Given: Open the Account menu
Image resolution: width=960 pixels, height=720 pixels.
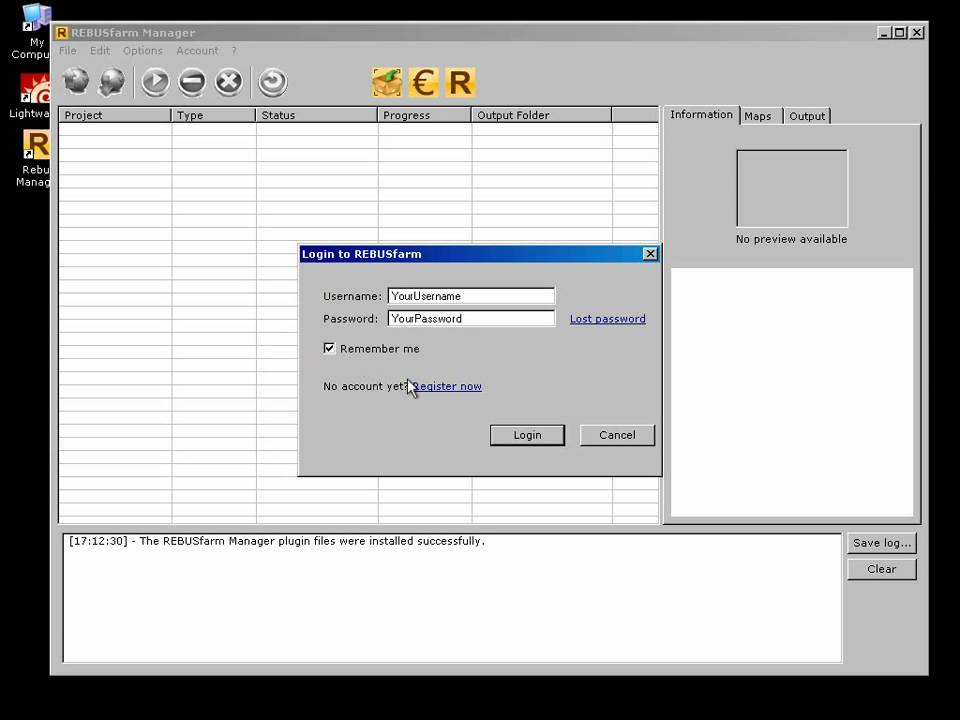Looking at the screenshot, I should pos(197,51).
